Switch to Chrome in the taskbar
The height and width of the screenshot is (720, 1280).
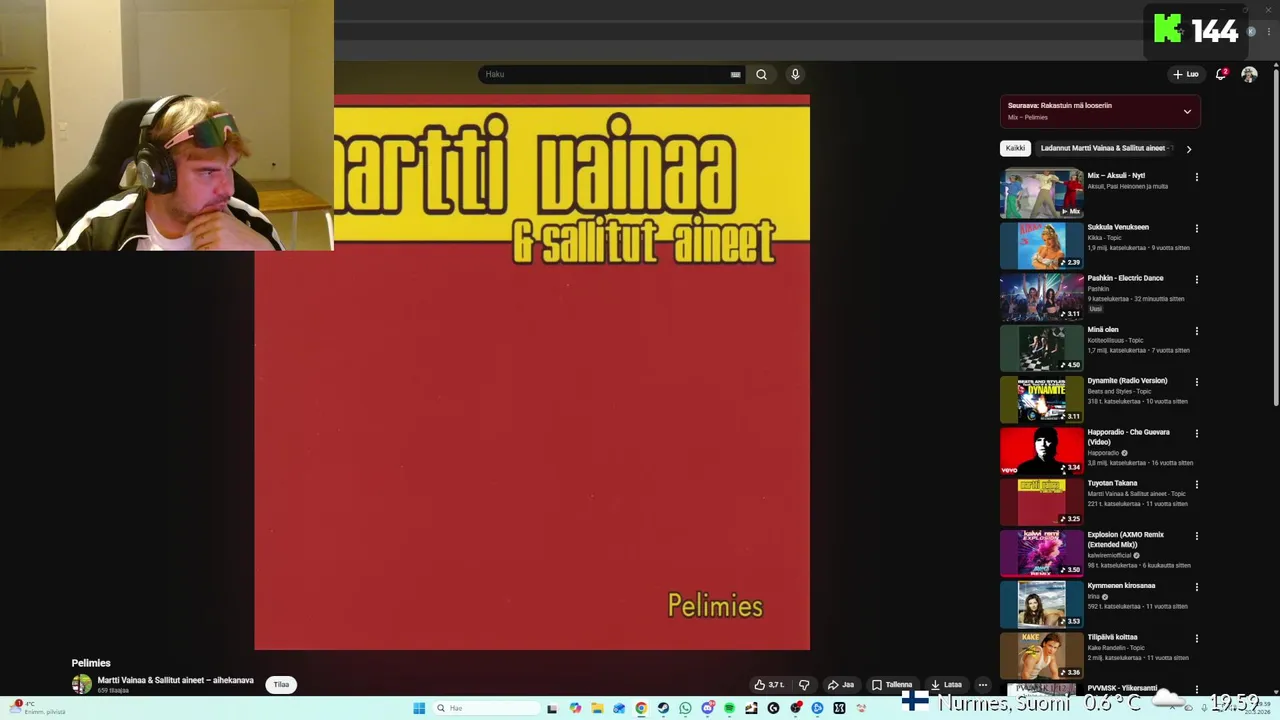click(x=641, y=708)
